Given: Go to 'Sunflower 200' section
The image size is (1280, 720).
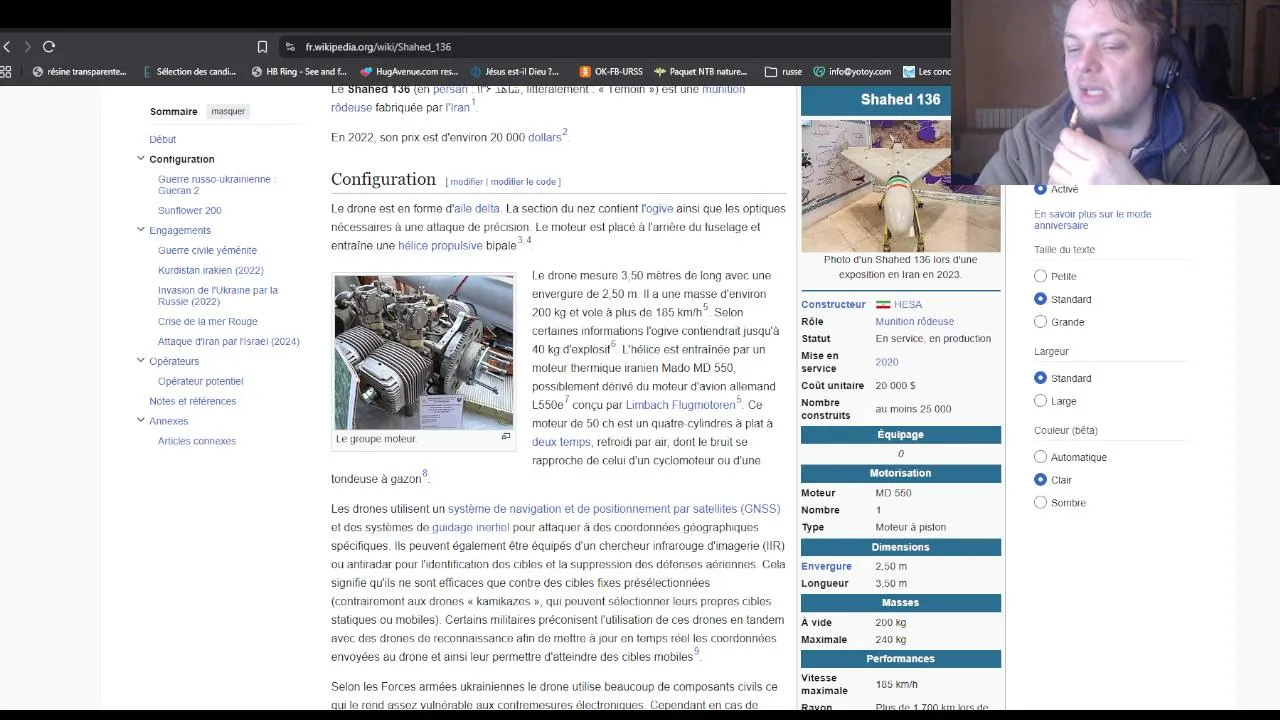Looking at the screenshot, I should click(190, 210).
